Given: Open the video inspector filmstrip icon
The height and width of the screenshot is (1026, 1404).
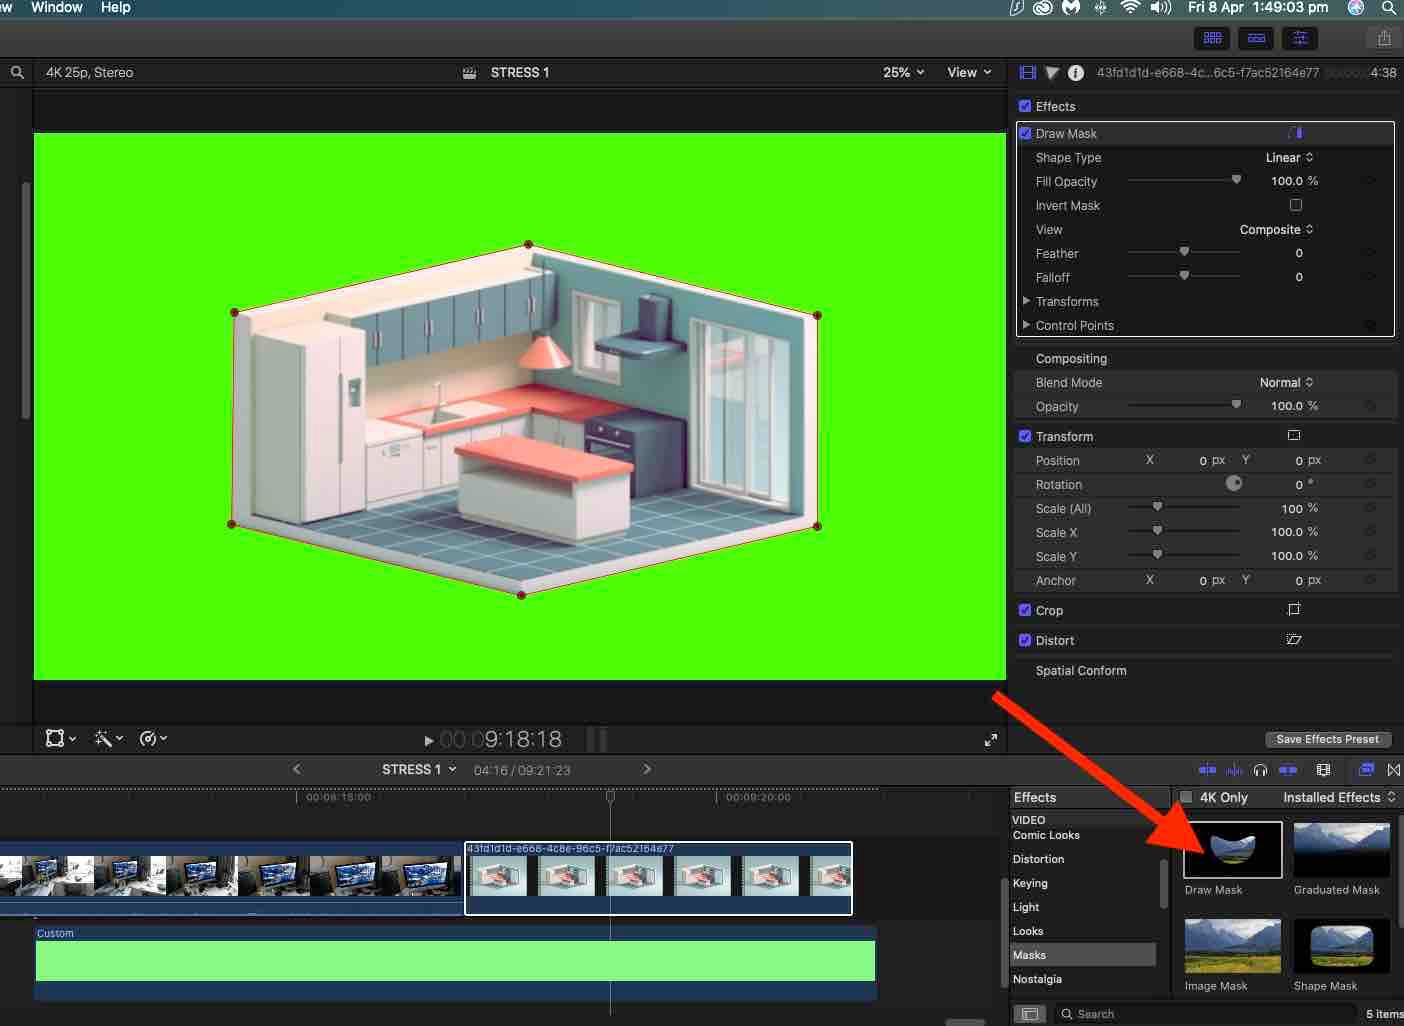Looking at the screenshot, I should (1027, 73).
